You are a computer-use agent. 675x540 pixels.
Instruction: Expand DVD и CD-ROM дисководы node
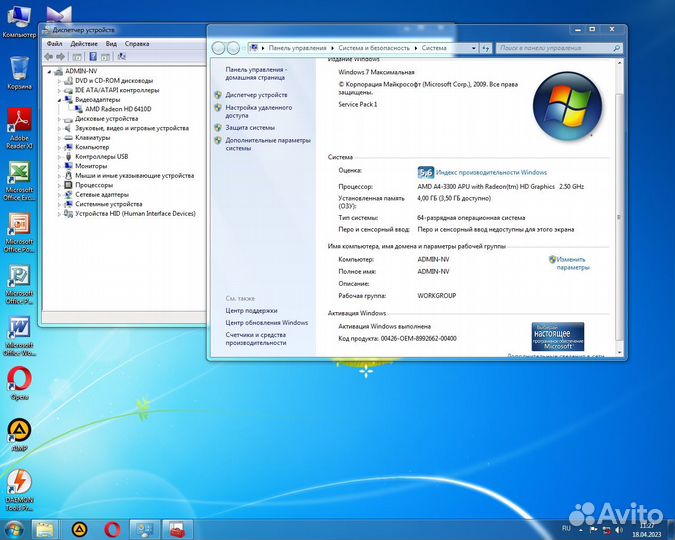[59, 81]
